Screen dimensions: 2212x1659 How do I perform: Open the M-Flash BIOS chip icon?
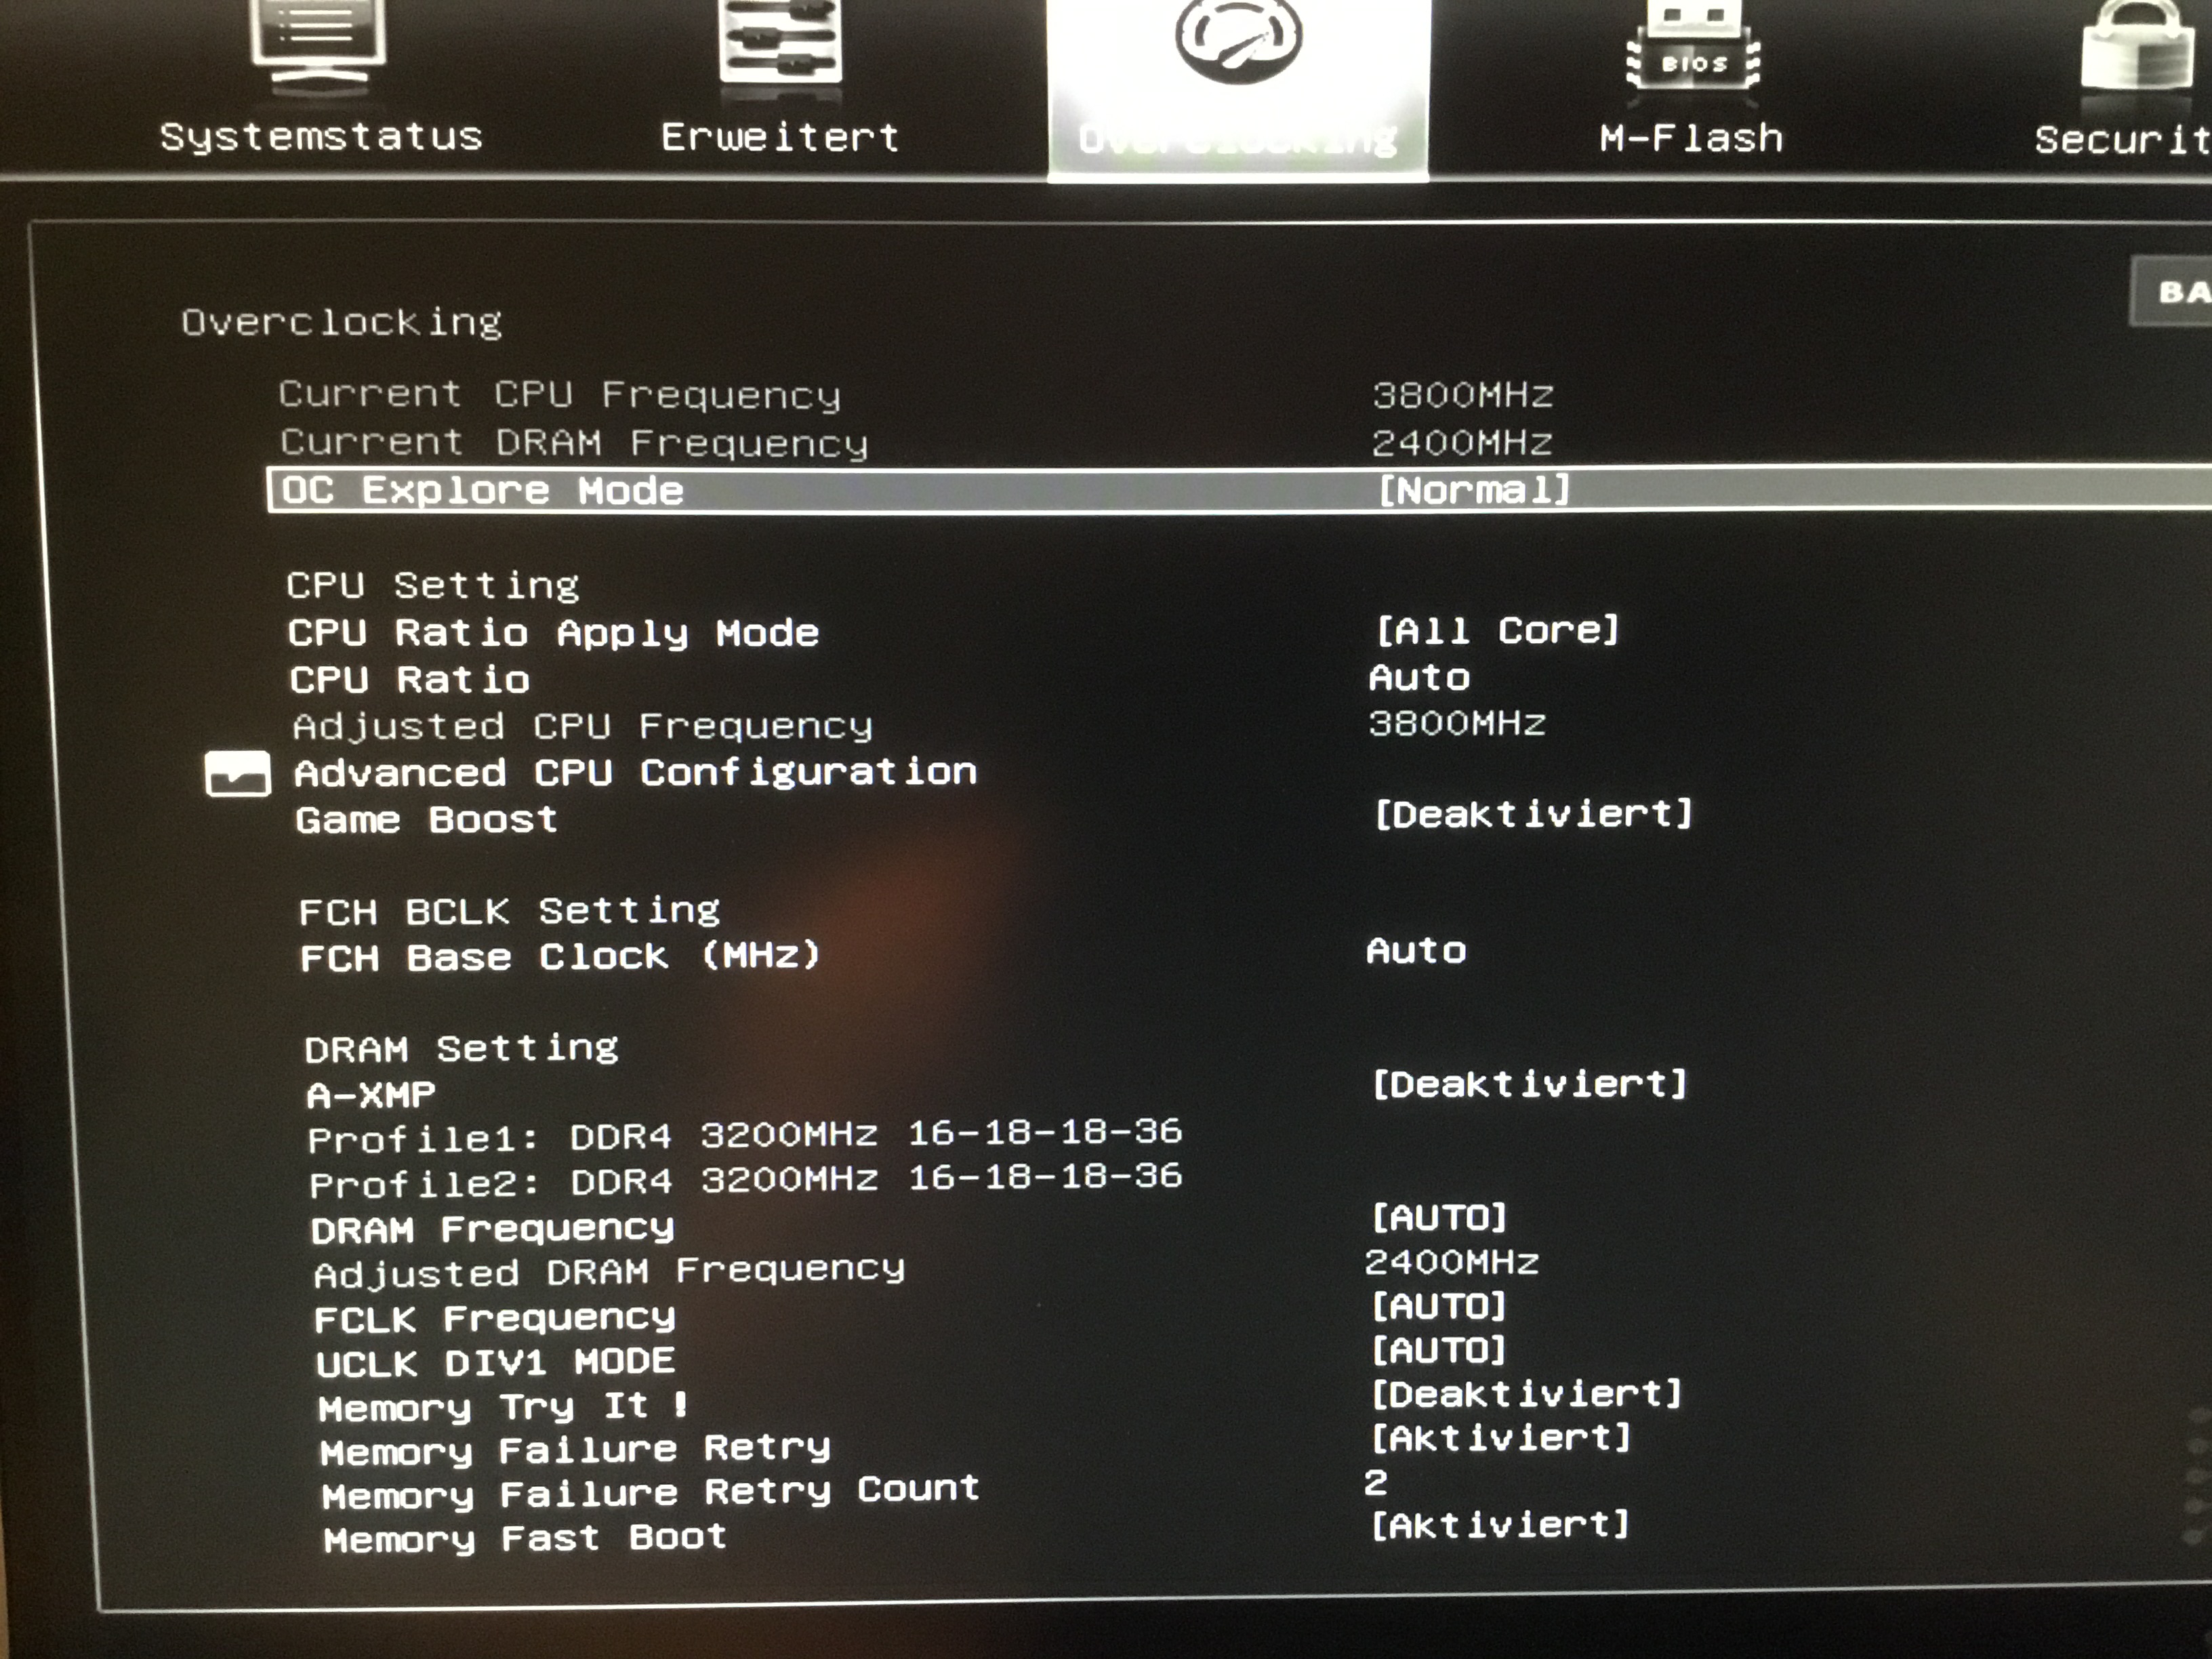[x=1693, y=55]
